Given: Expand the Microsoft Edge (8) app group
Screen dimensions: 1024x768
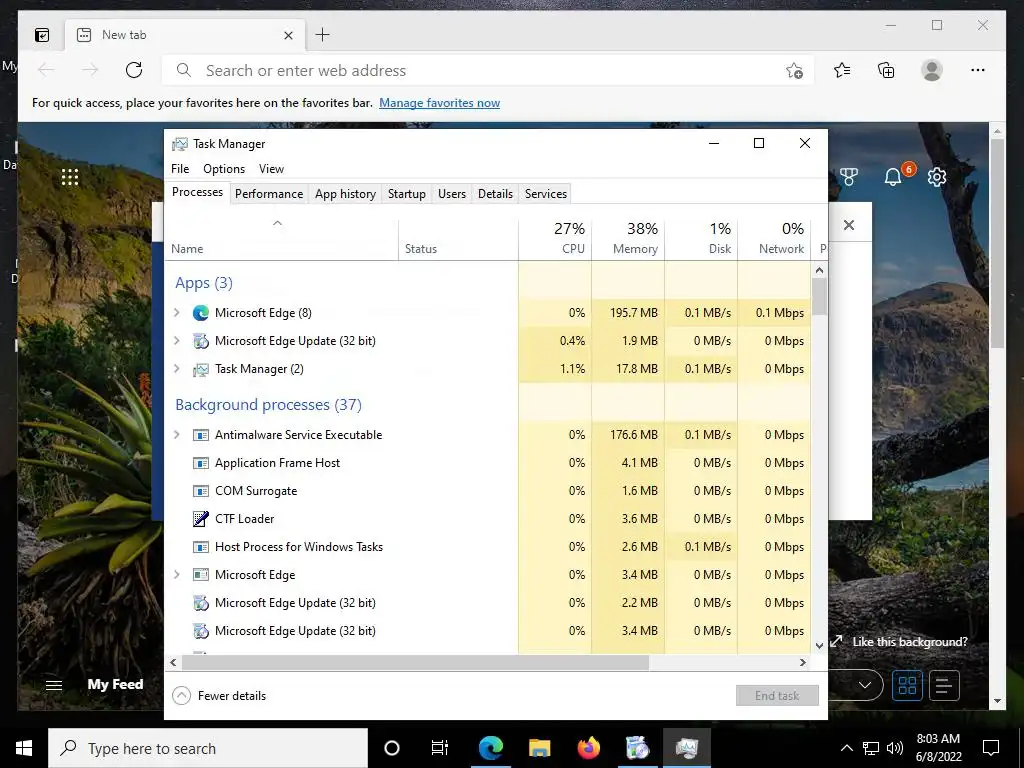Looking at the screenshot, I should (176, 313).
